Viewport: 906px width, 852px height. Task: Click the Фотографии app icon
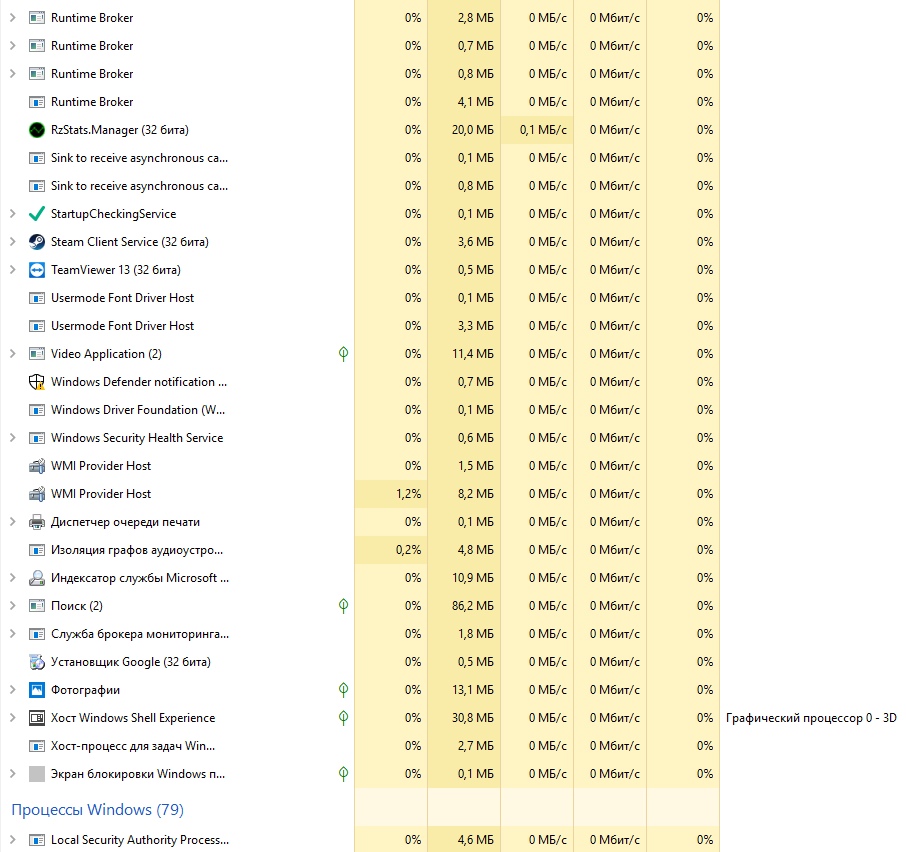tap(37, 690)
